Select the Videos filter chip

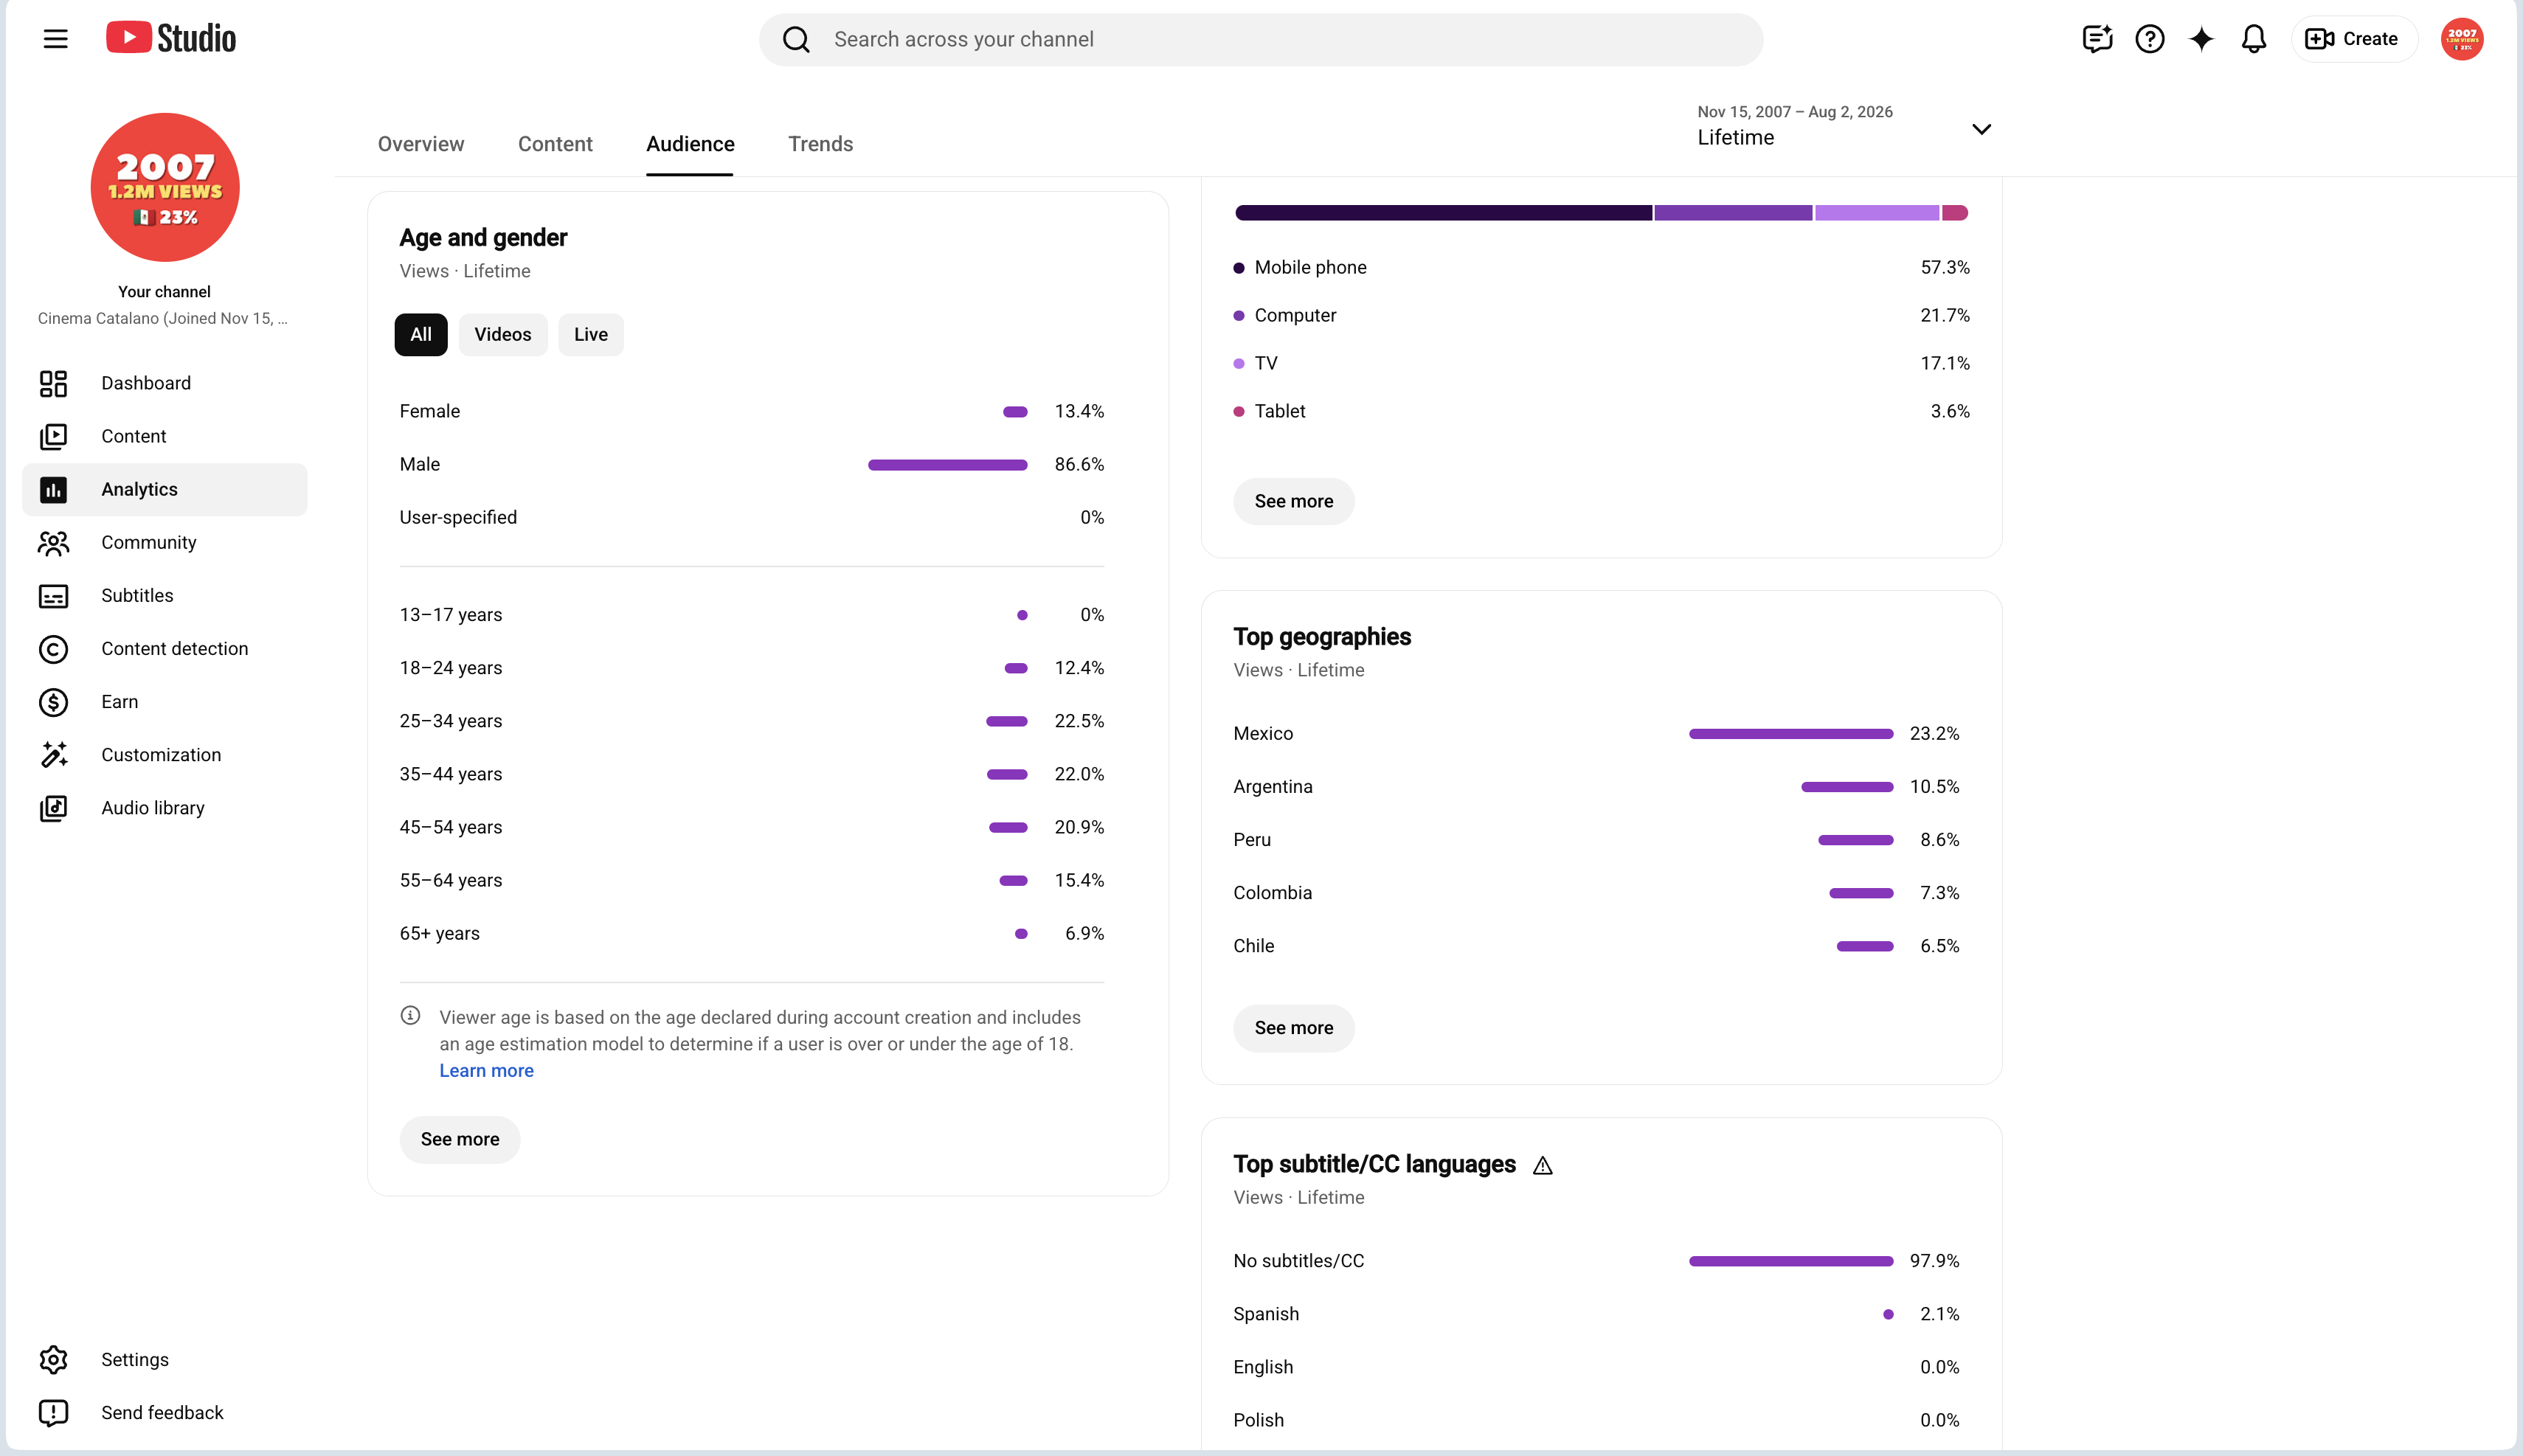[x=503, y=335]
